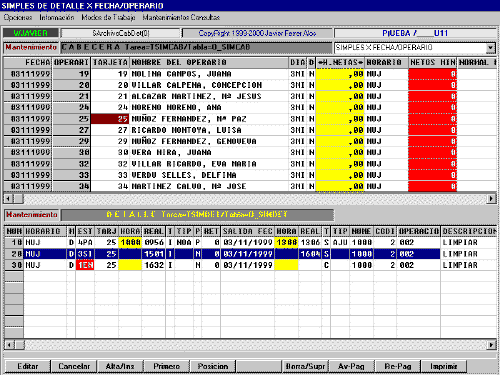Select row ALCAZAR MARTINEZ, Mª JESUS
The width and height of the screenshot is (500, 375).
click(x=250, y=96)
